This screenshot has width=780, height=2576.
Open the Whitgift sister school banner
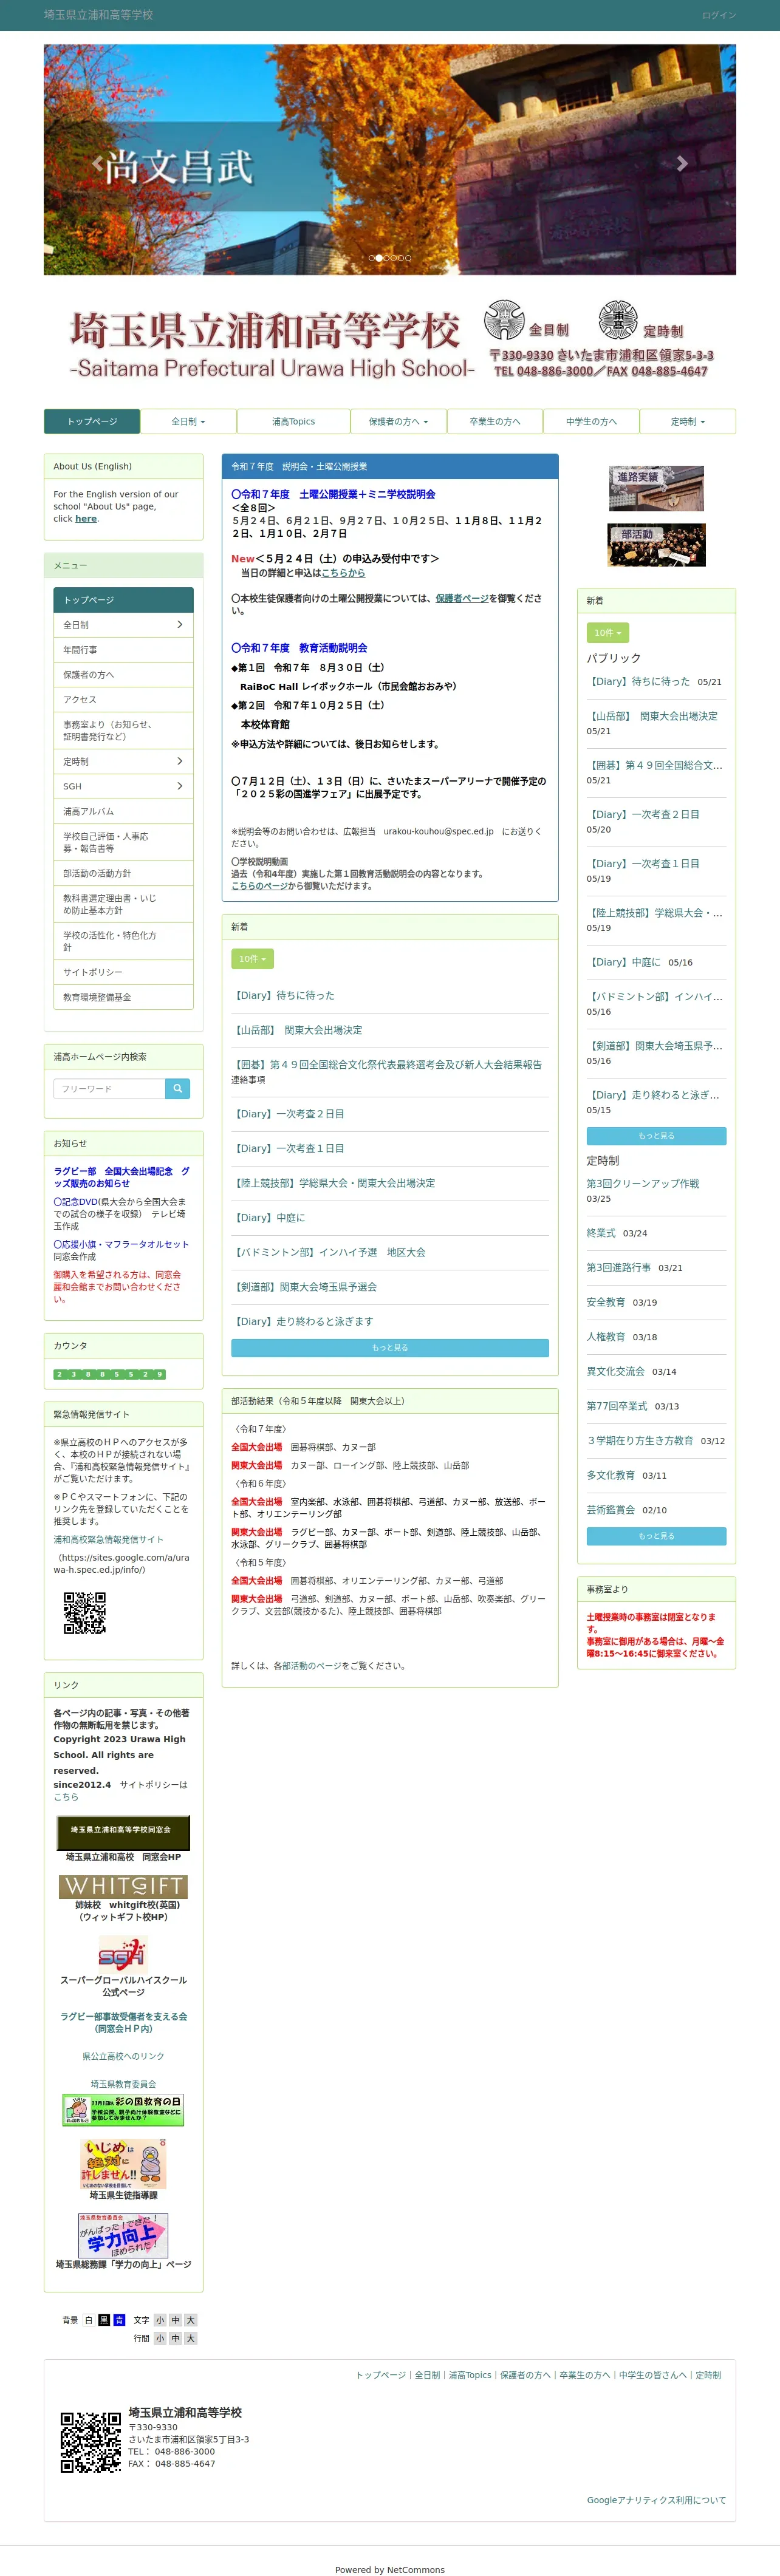tap(123, 1886)
